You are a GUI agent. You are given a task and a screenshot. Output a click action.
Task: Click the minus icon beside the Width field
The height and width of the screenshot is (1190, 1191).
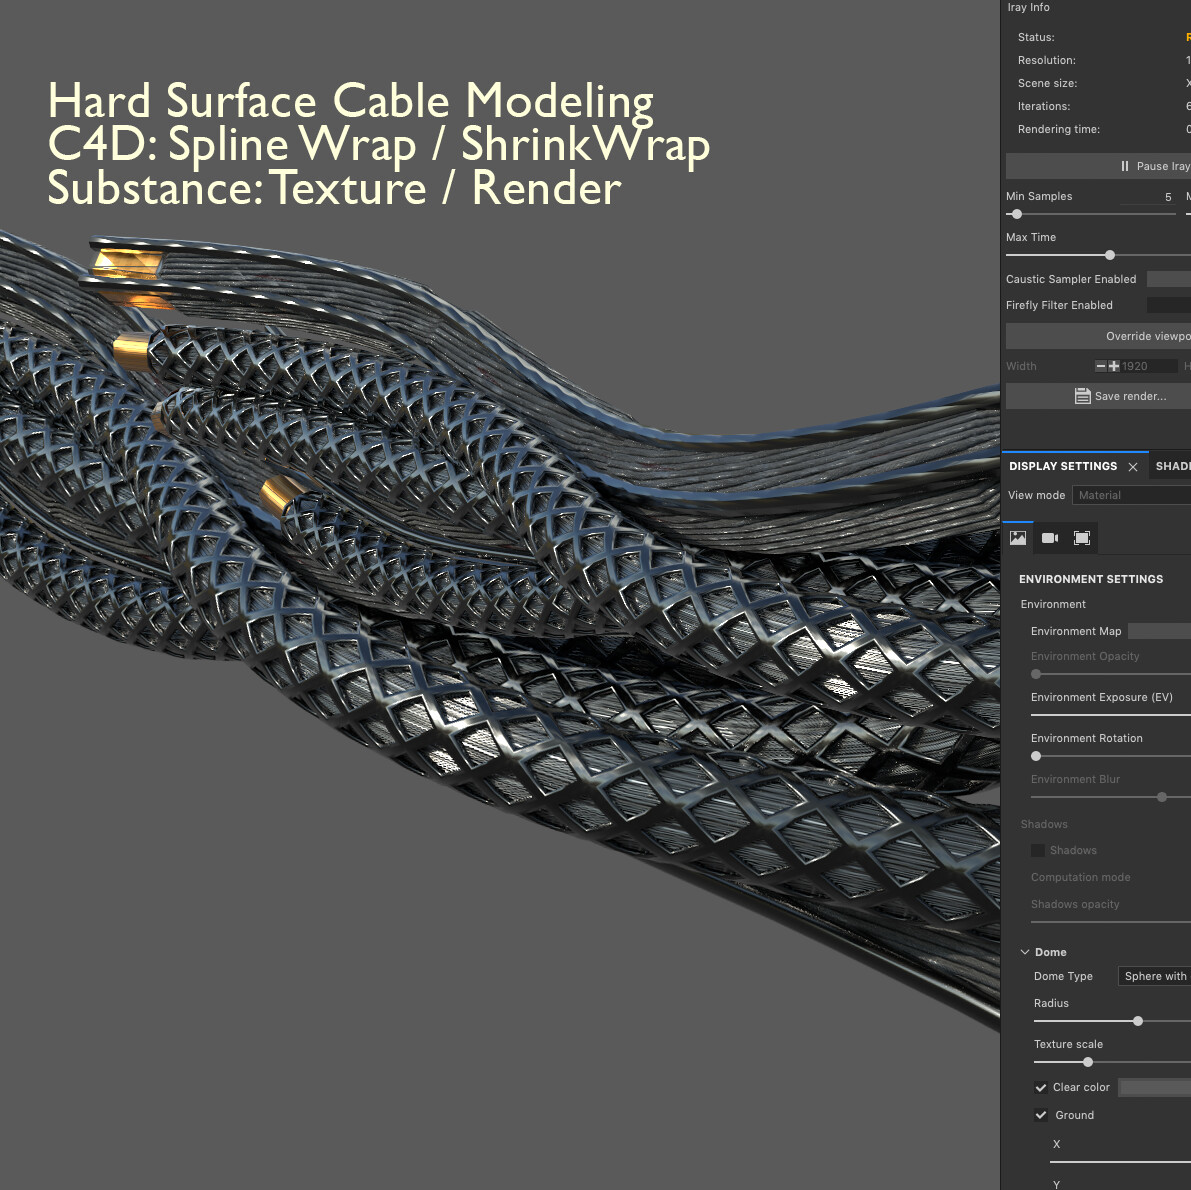(1099, 365)
